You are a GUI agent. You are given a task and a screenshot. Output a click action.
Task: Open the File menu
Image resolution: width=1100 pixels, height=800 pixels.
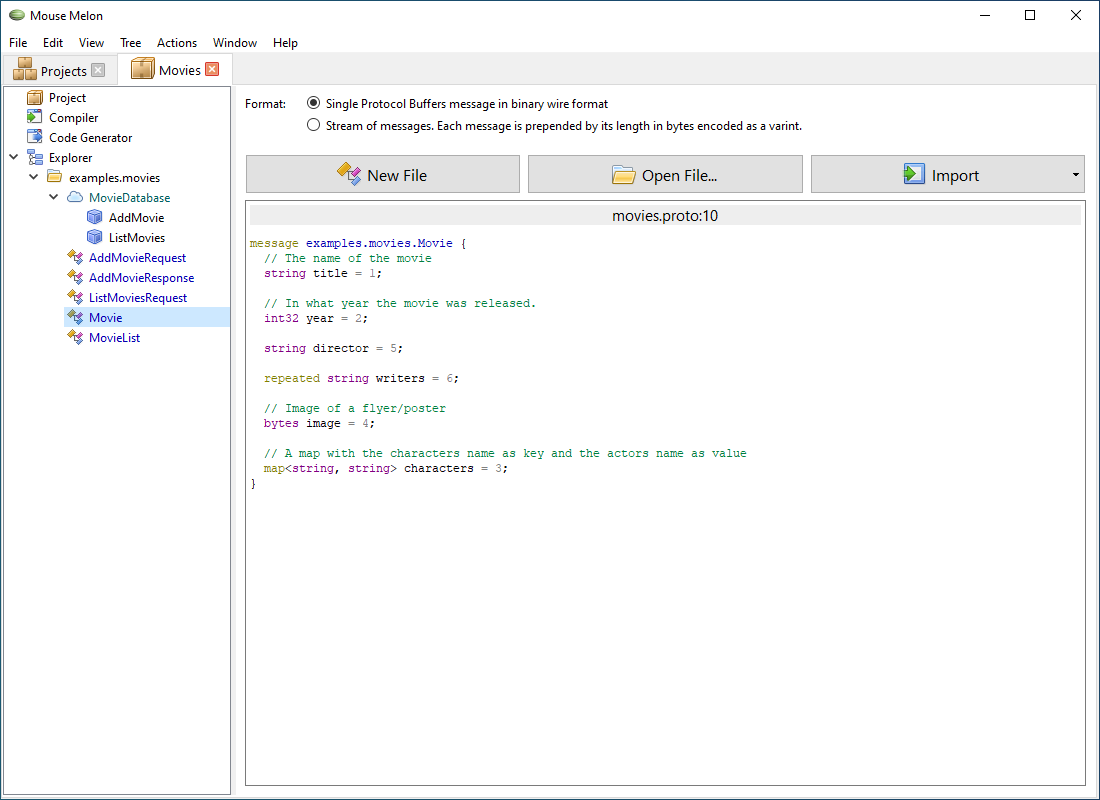pyautogui.click(x=18, y=43)
